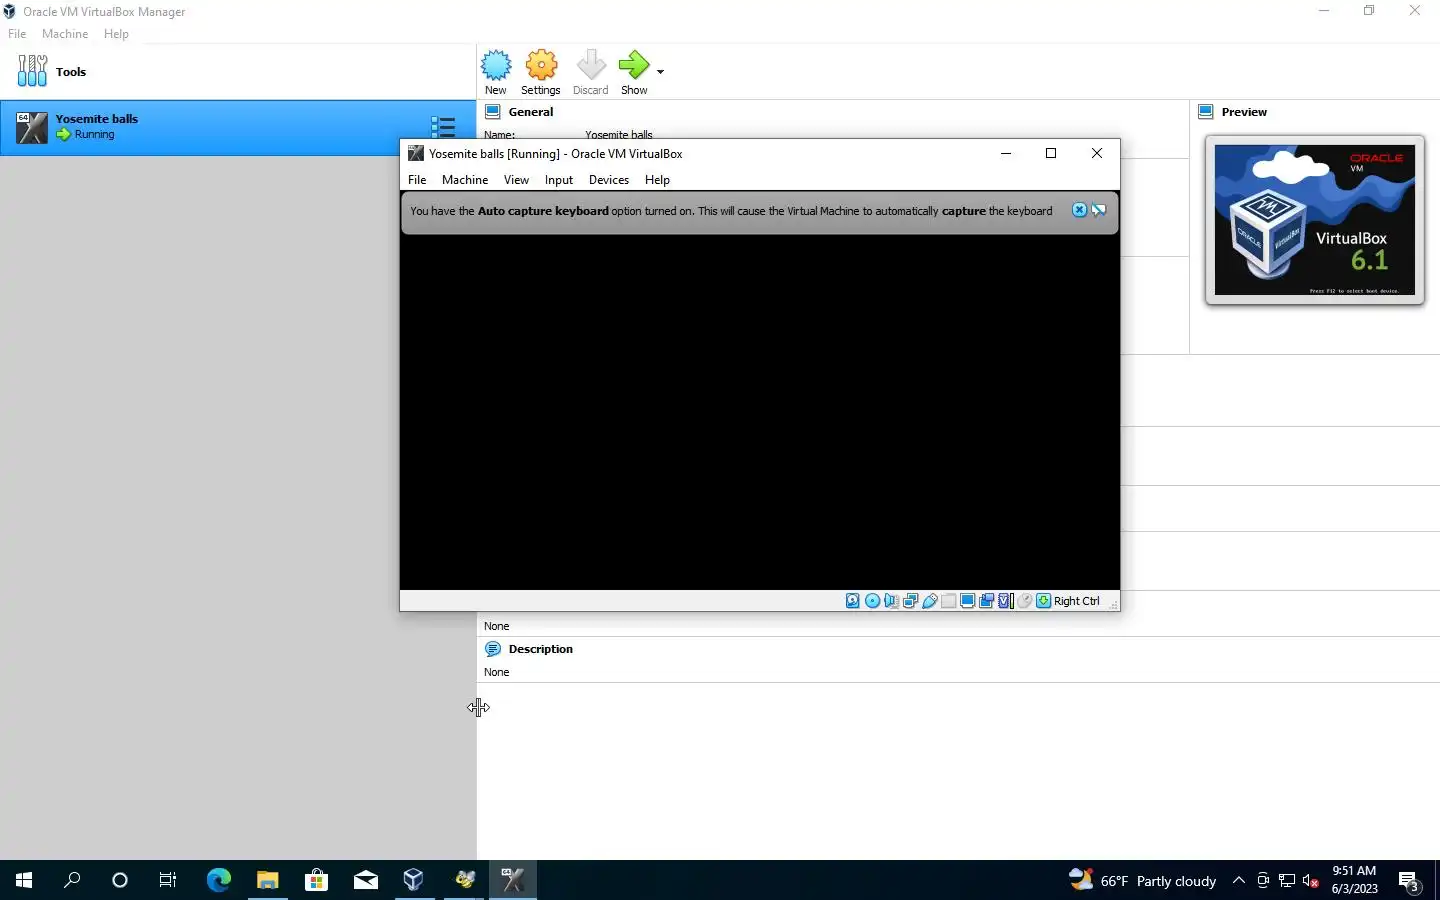This screenshot has height=900, width=1440.
Task: Open the clock showing 9:51 AM
Action: [x=1354, y=880]
